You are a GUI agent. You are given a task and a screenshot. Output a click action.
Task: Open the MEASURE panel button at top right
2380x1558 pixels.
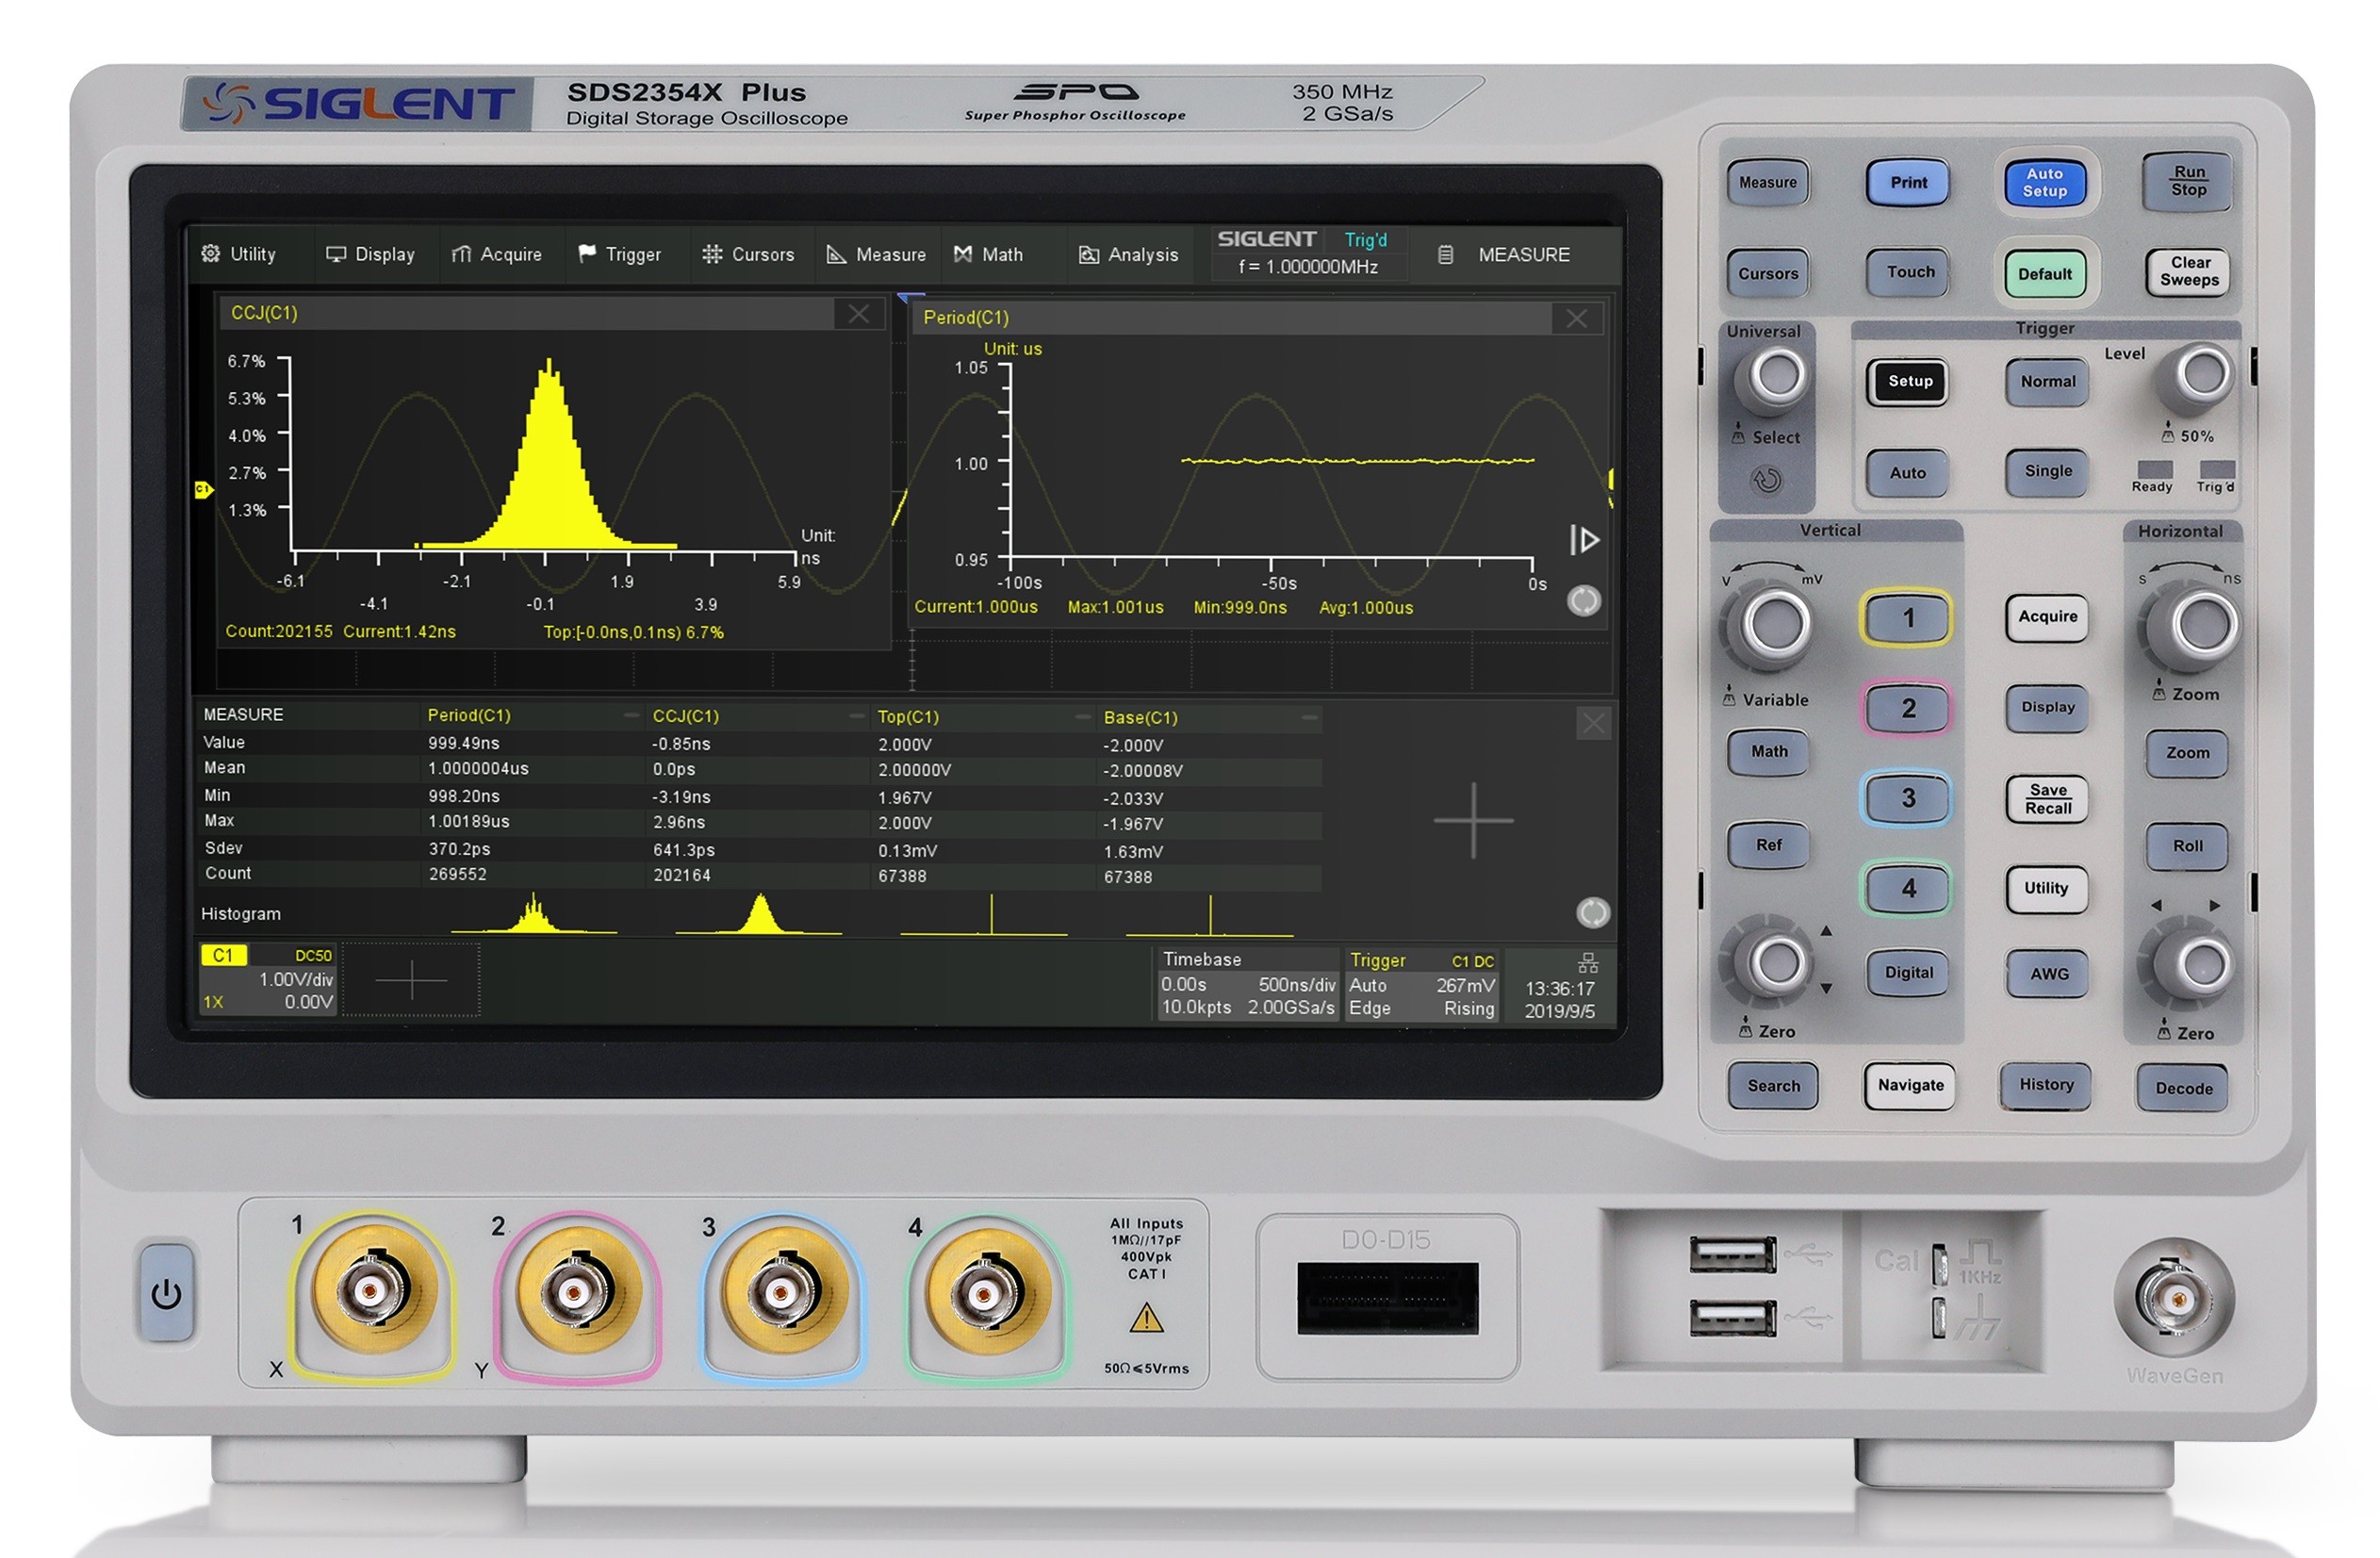[1504, 254]
